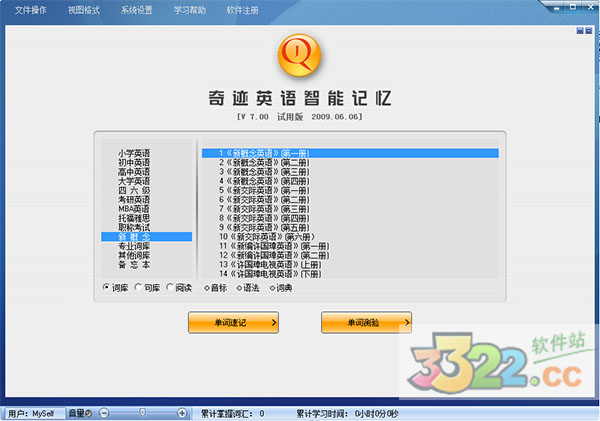The image size is (600, 421).
Task: Open the 系统设置 menu
Action: [x=137, y=10]
